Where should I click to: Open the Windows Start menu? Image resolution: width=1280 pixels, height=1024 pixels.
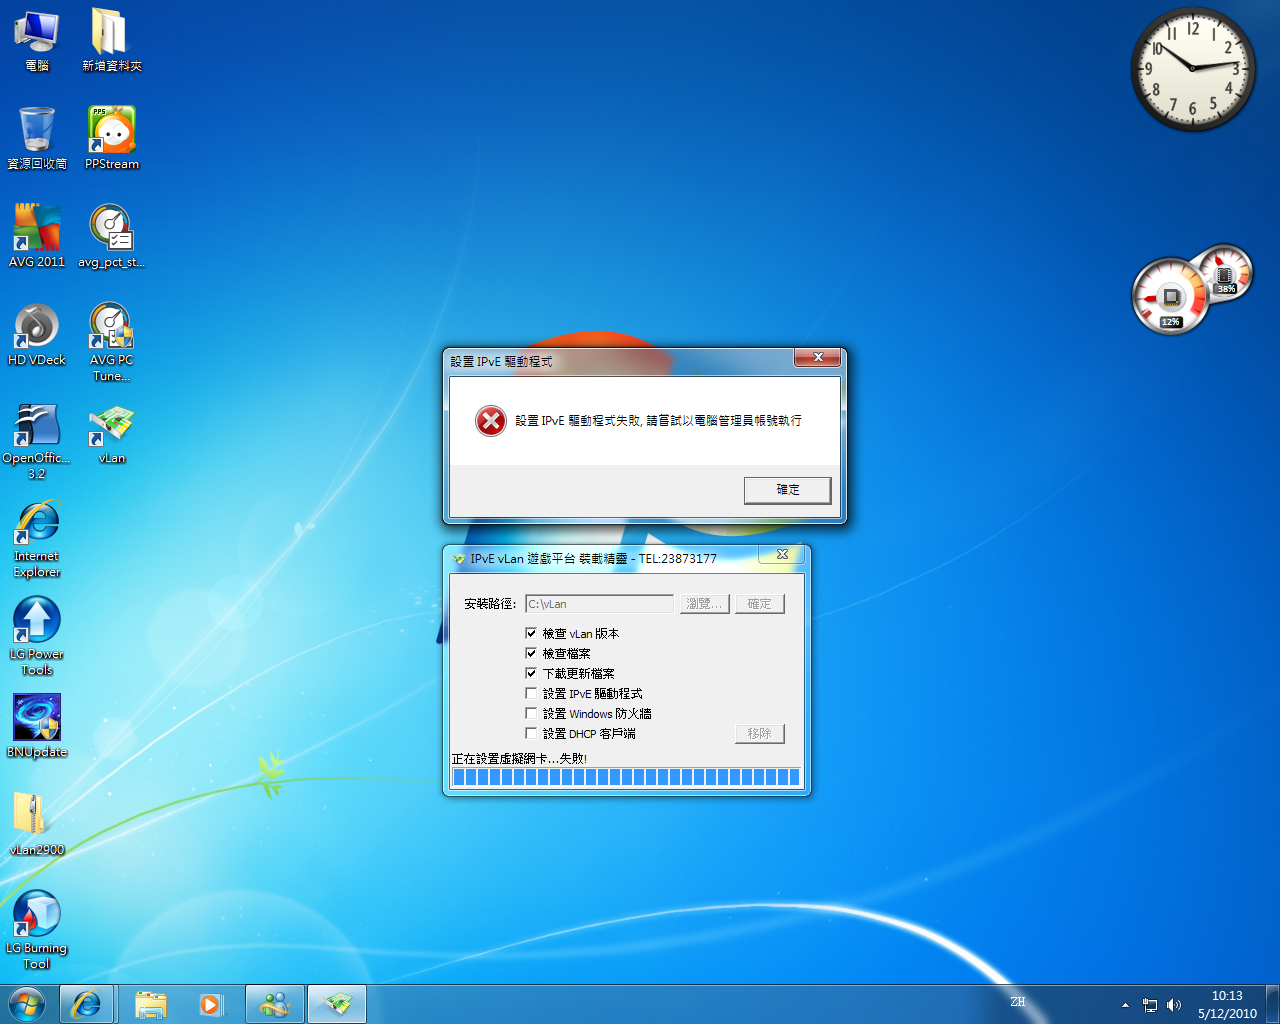27,1004
